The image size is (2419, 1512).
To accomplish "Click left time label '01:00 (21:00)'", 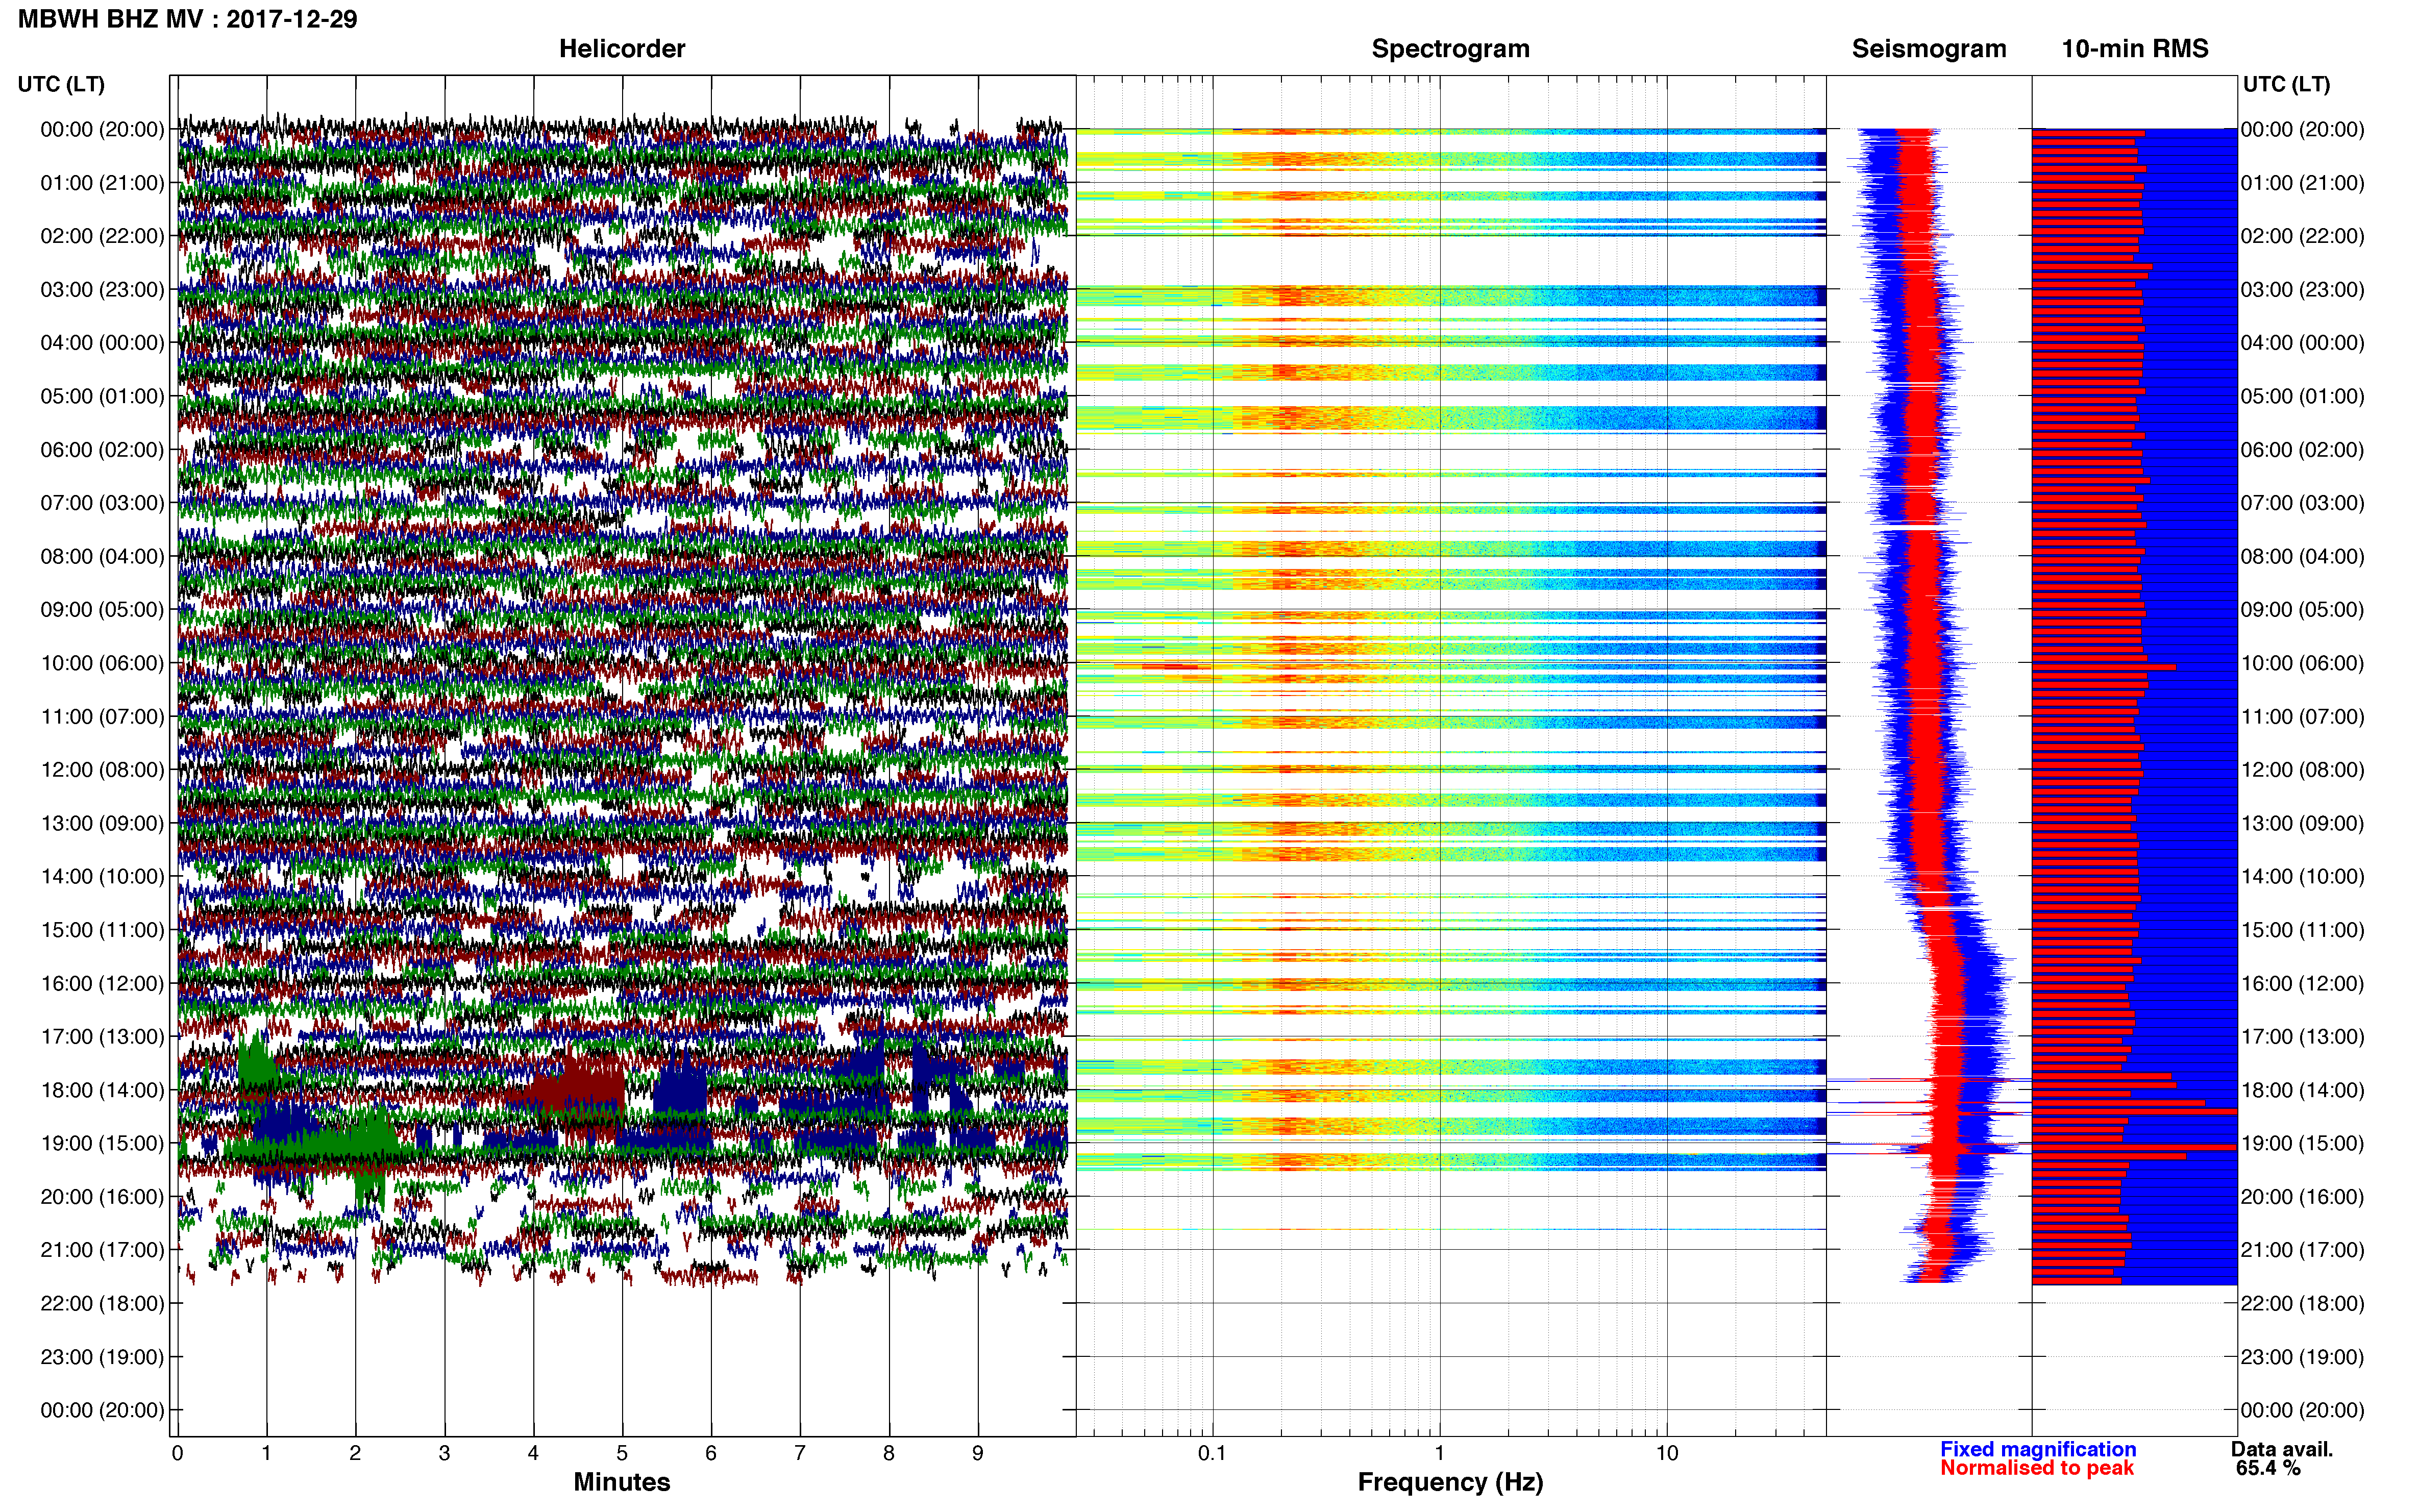I will coord(102,183).
